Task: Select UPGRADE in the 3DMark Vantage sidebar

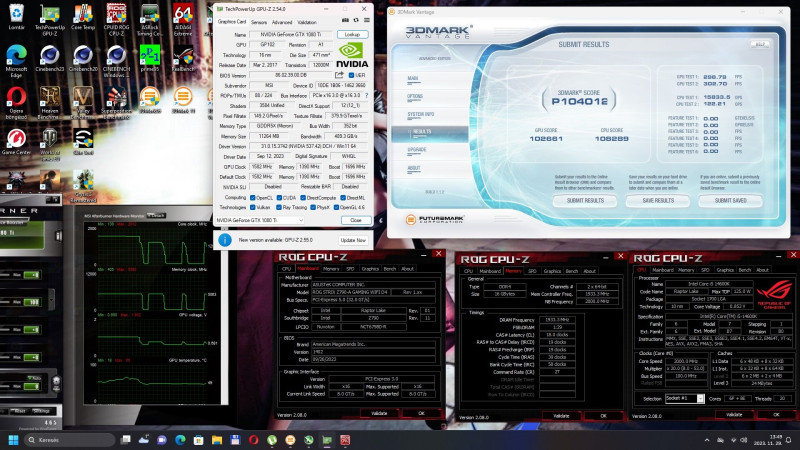Action: click(x=416, y=149)
